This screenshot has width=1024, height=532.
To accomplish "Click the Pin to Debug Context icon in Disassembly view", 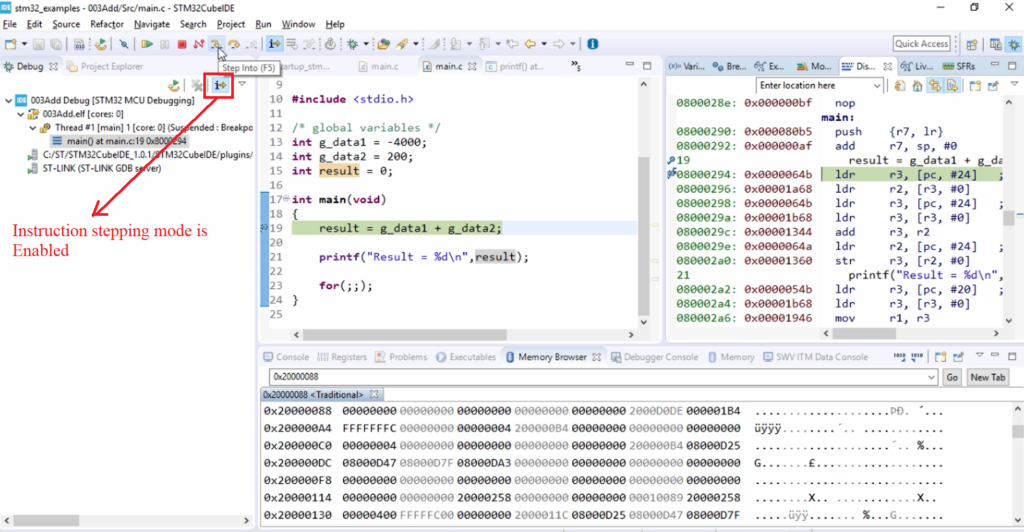I will (x=993, y=86).
